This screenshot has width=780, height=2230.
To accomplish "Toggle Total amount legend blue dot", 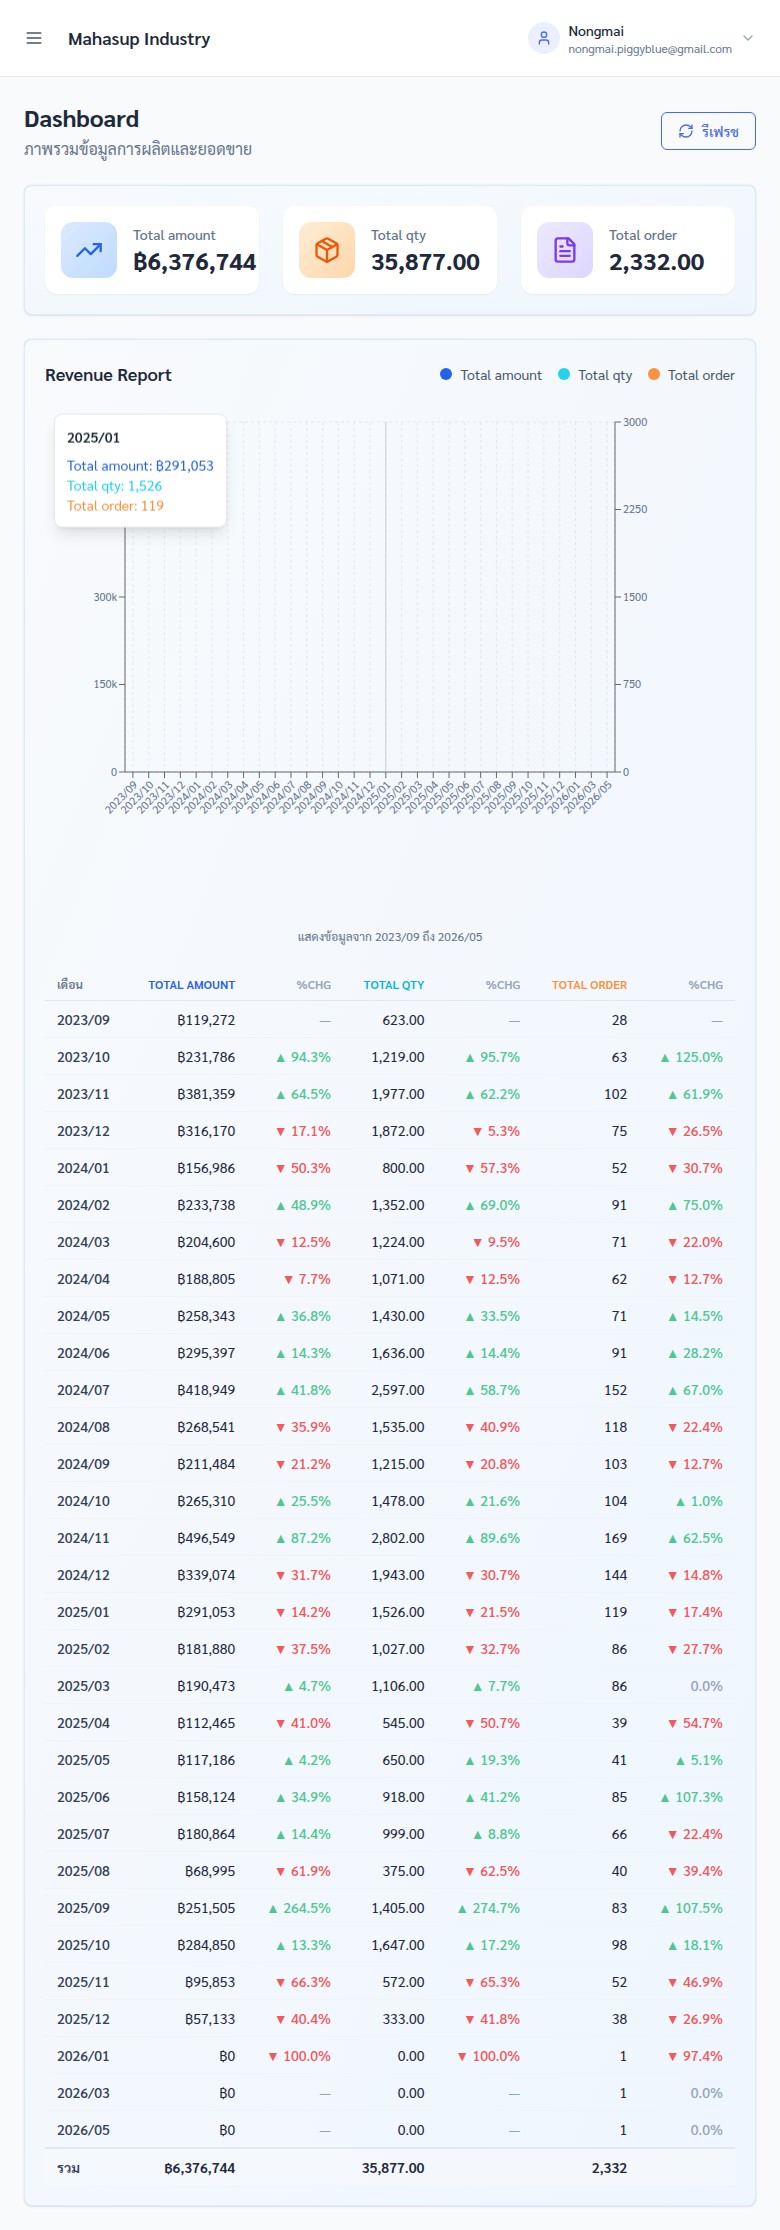I will 446,374.
